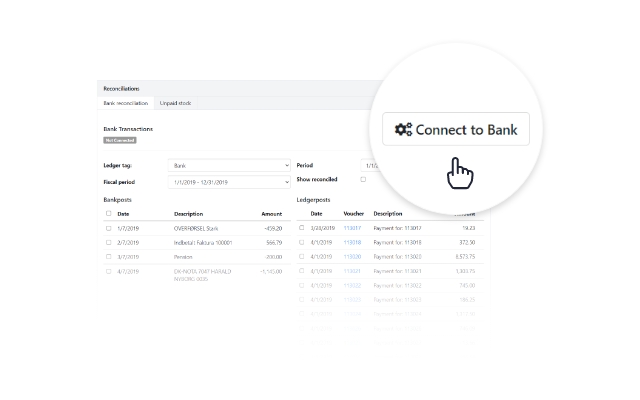Open voucher link 113020

(352, 257)
